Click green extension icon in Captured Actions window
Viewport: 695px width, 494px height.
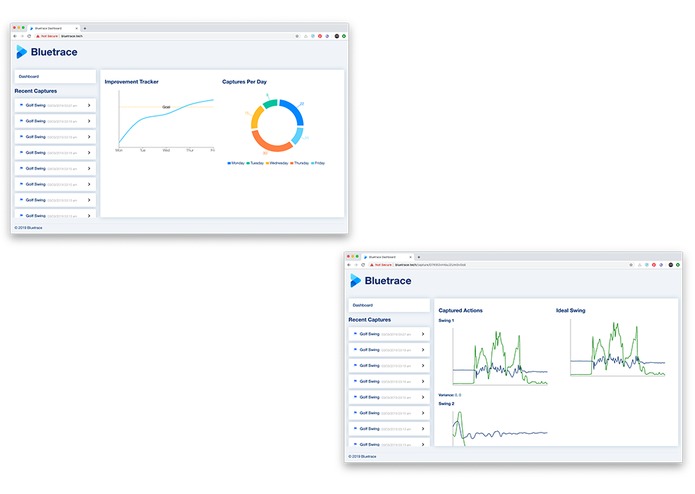(678, 265)
